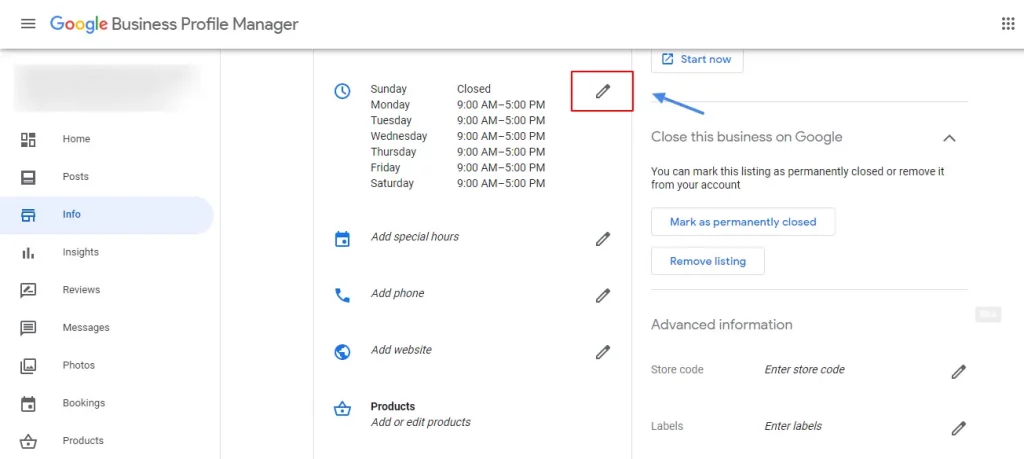Open the Google apps grid

click(x=1007, y=24)
